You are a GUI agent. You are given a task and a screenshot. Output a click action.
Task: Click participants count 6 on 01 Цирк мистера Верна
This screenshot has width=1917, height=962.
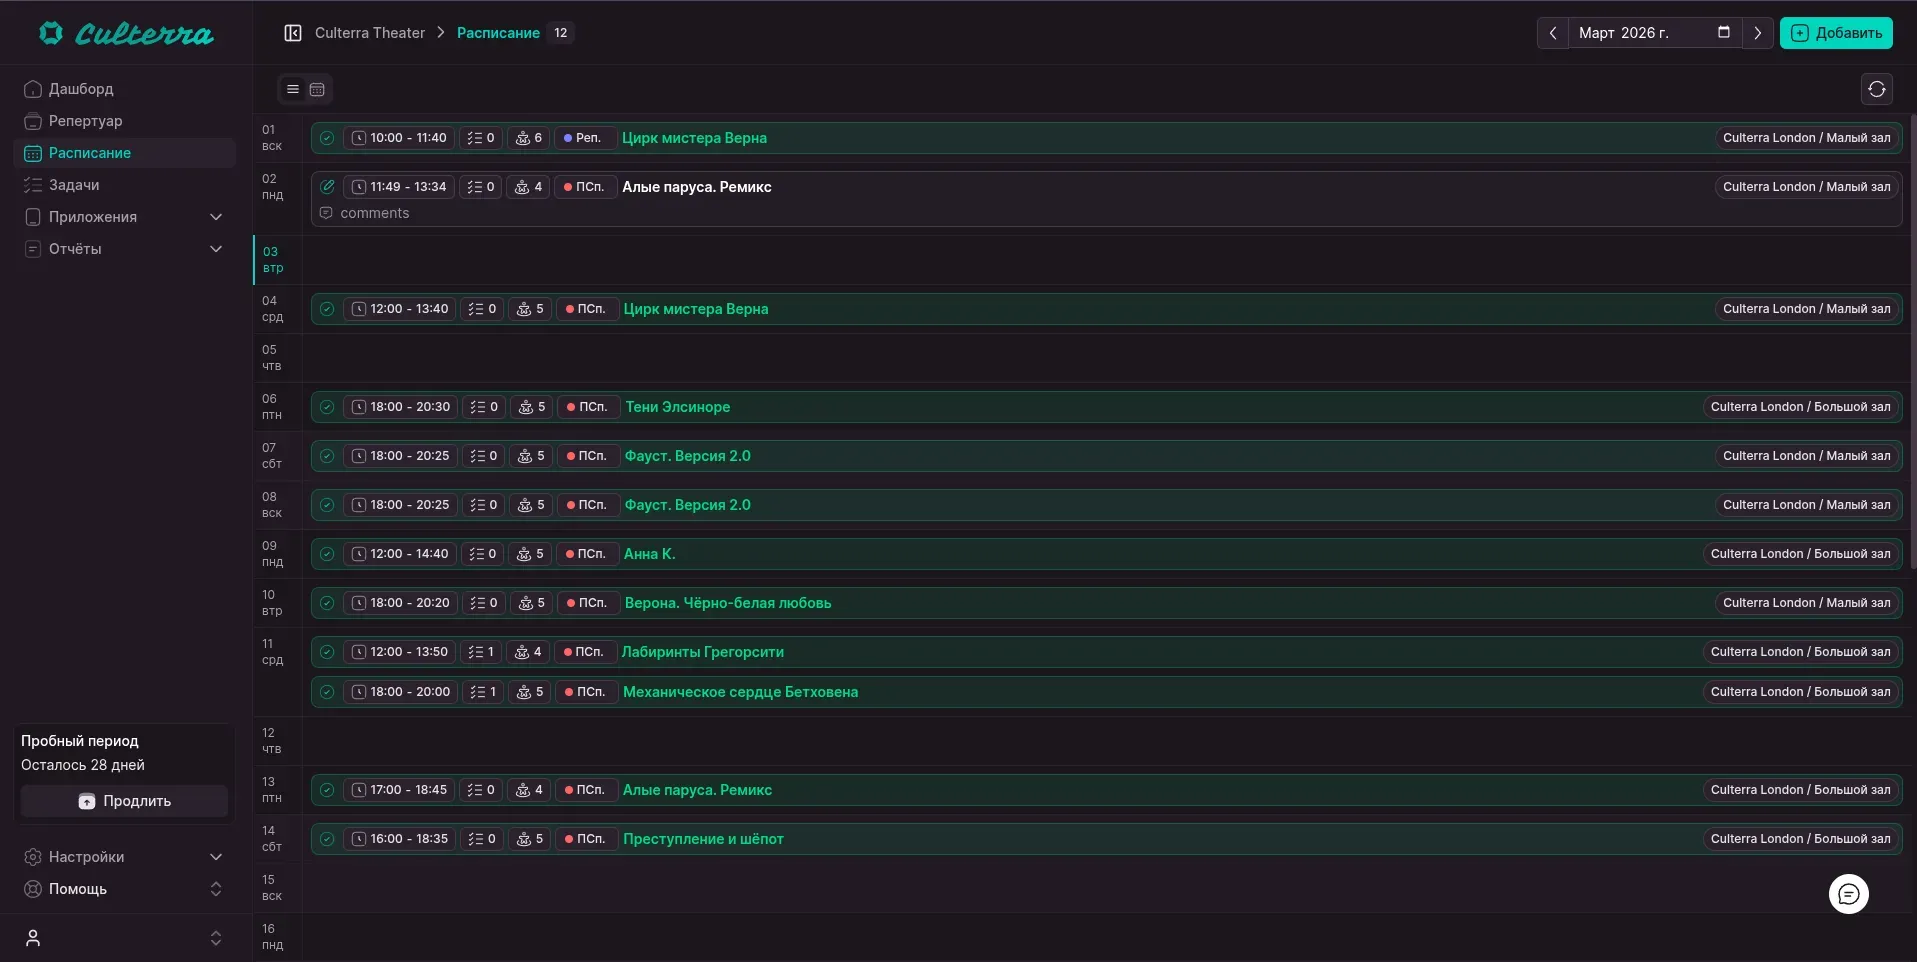[528, 138]
